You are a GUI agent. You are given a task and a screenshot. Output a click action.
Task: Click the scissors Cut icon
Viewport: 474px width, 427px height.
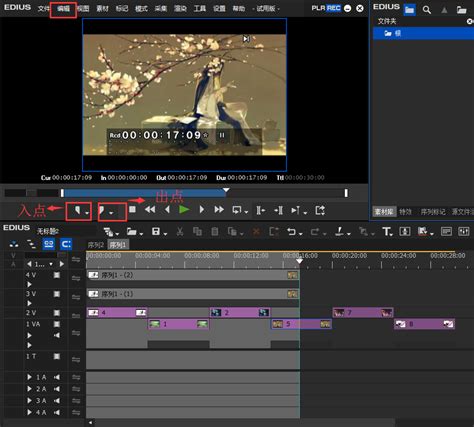(180, 231)
